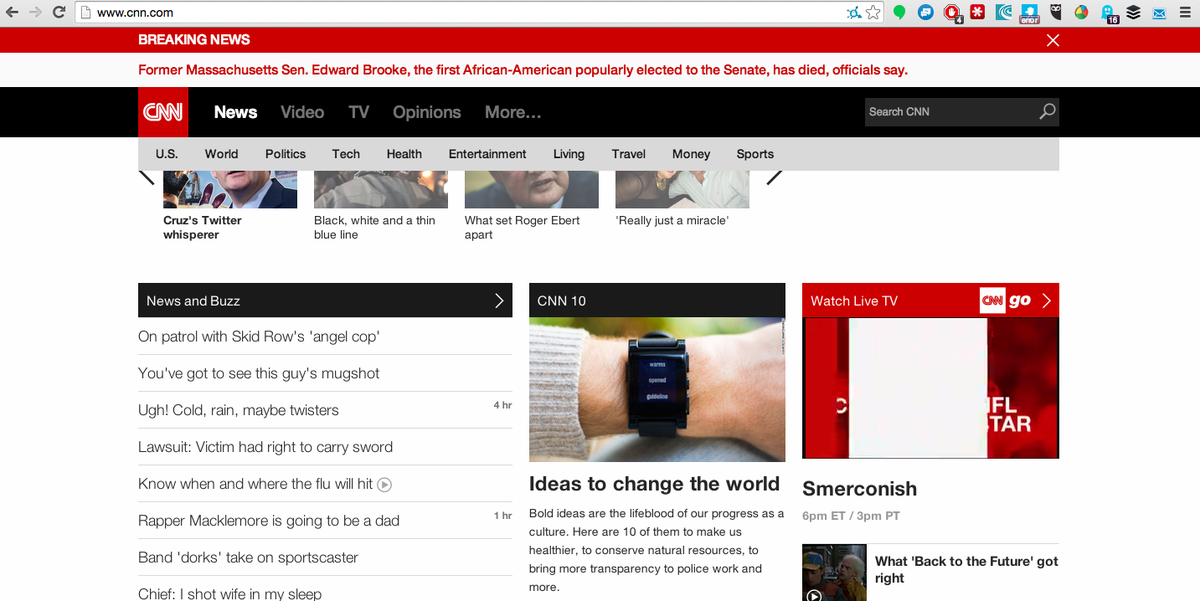Advance the carousel with the right arrow
This screenshot has width=1200, height=601.
pyautogui.click(x=774, y=178)
